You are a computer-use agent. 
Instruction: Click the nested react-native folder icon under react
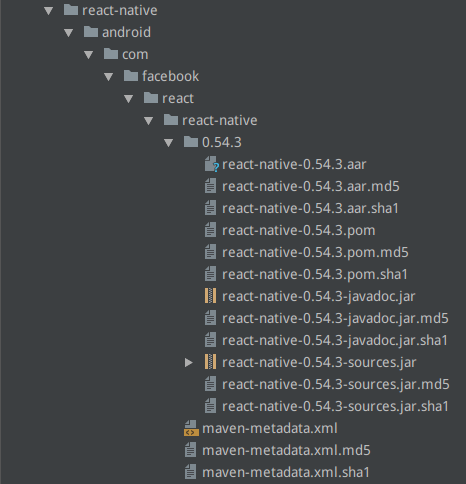click(x=171, y=120)
